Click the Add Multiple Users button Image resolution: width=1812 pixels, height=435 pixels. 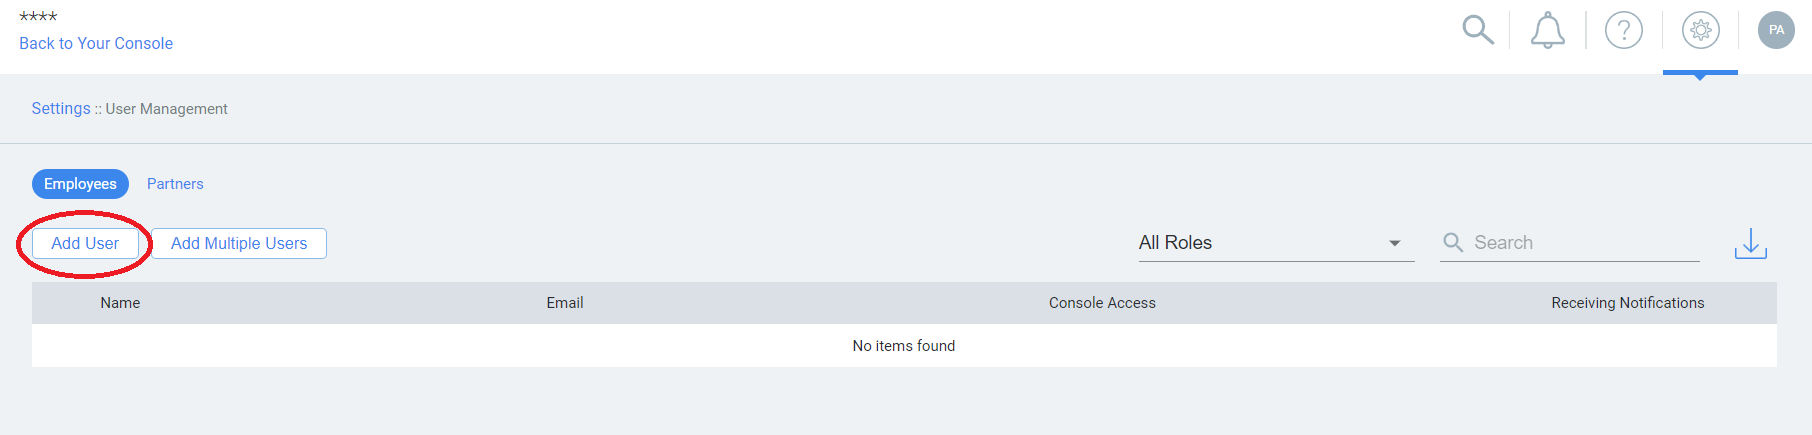[239, 243]
